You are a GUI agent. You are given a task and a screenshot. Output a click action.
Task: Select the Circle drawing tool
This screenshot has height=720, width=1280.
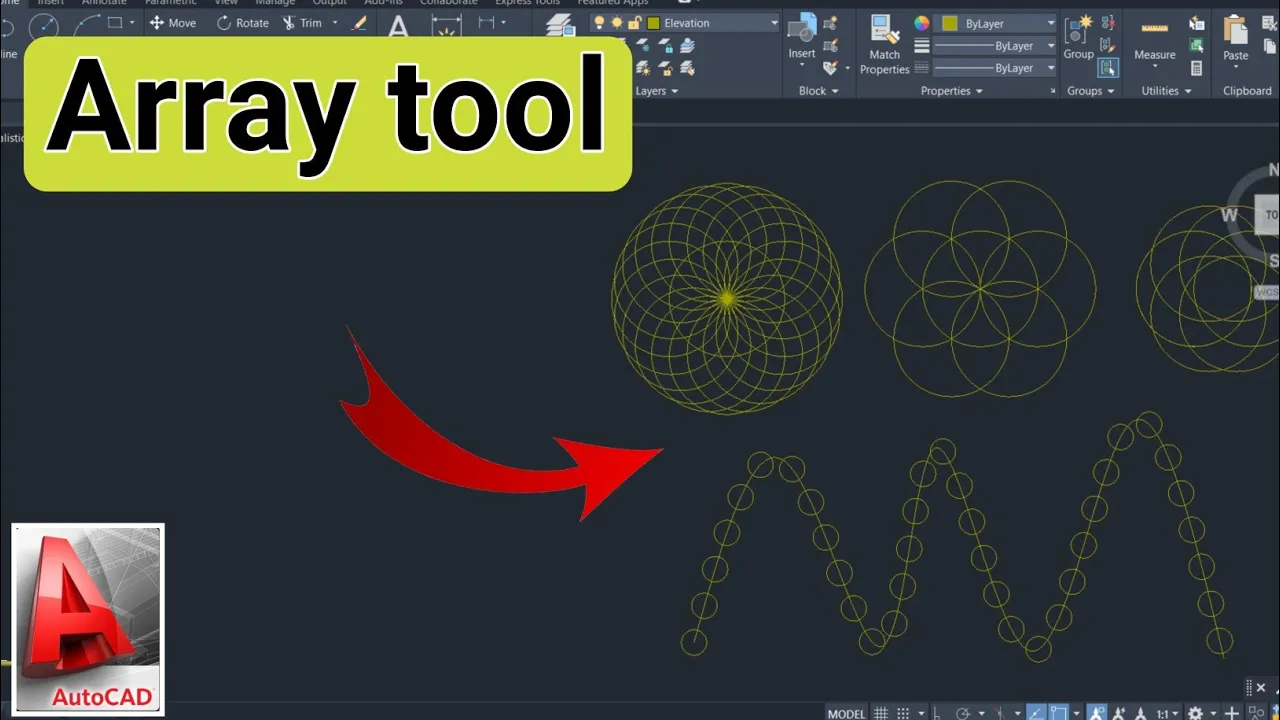pos(45,24)
